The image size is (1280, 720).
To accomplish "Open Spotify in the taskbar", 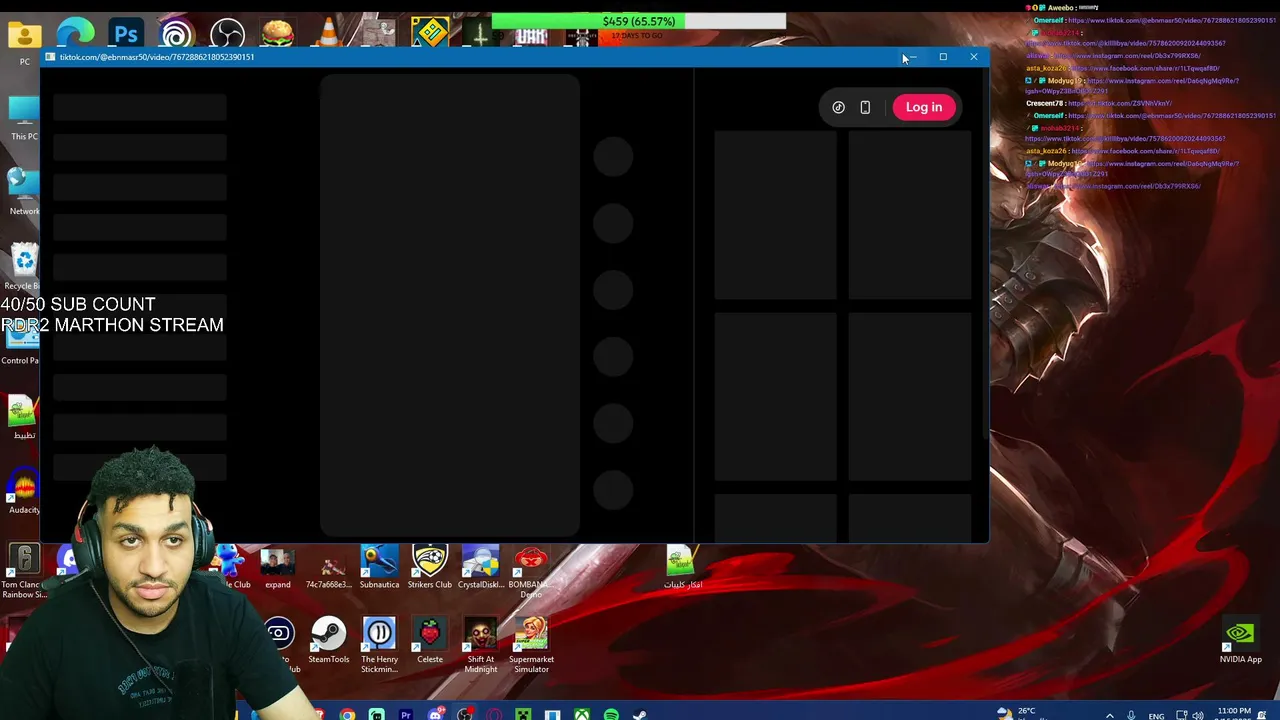I will coord(611,714).
